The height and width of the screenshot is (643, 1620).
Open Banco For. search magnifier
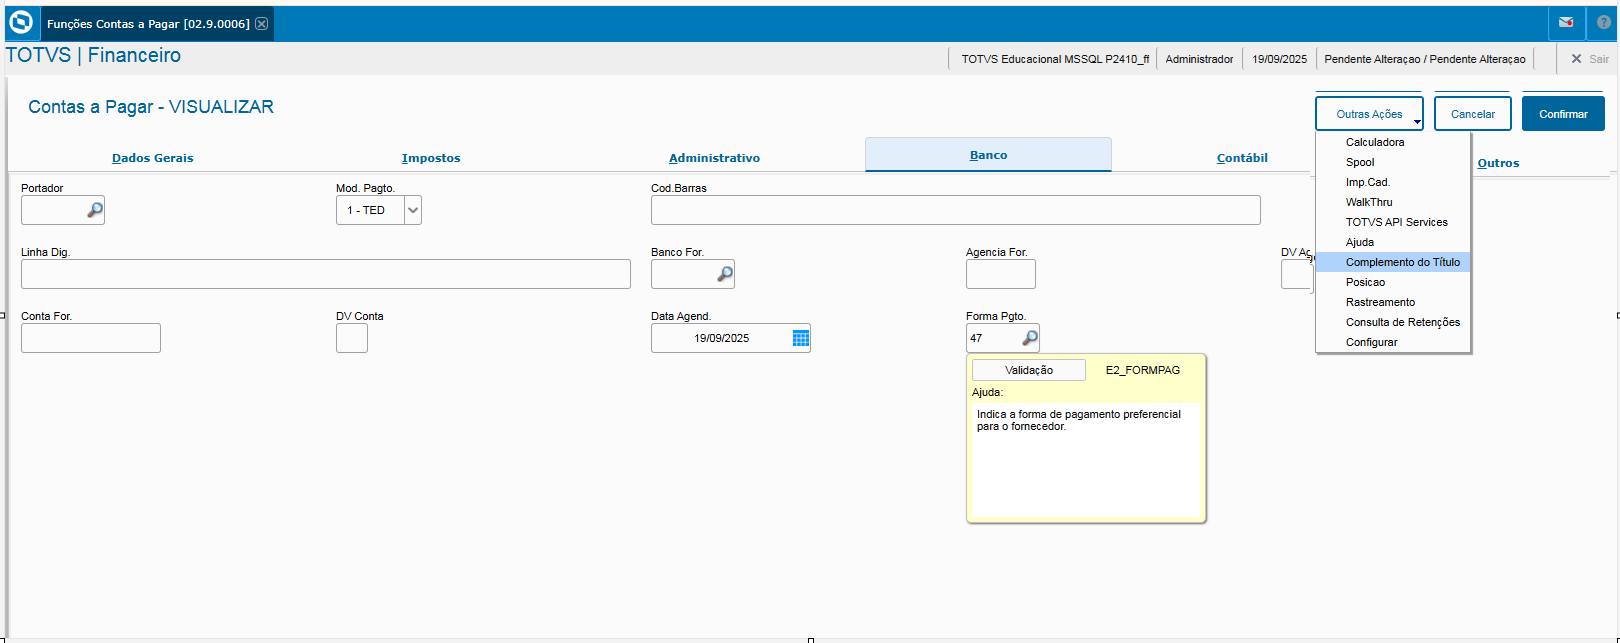(x=724, y=274)
